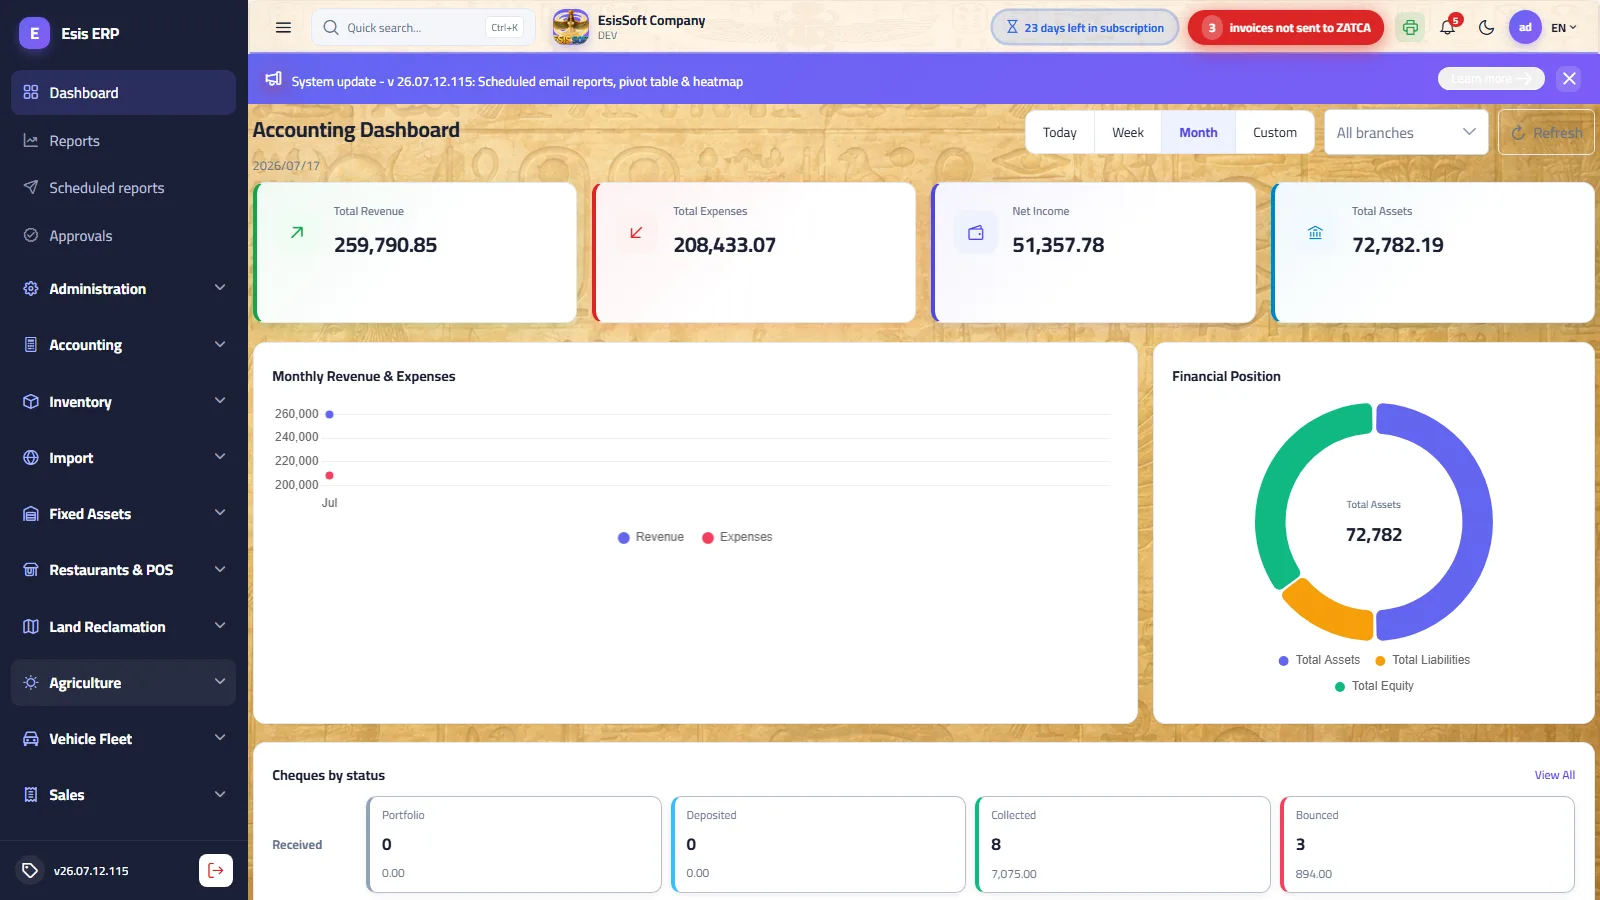Close the system update banner

(x=1569, y=79)
